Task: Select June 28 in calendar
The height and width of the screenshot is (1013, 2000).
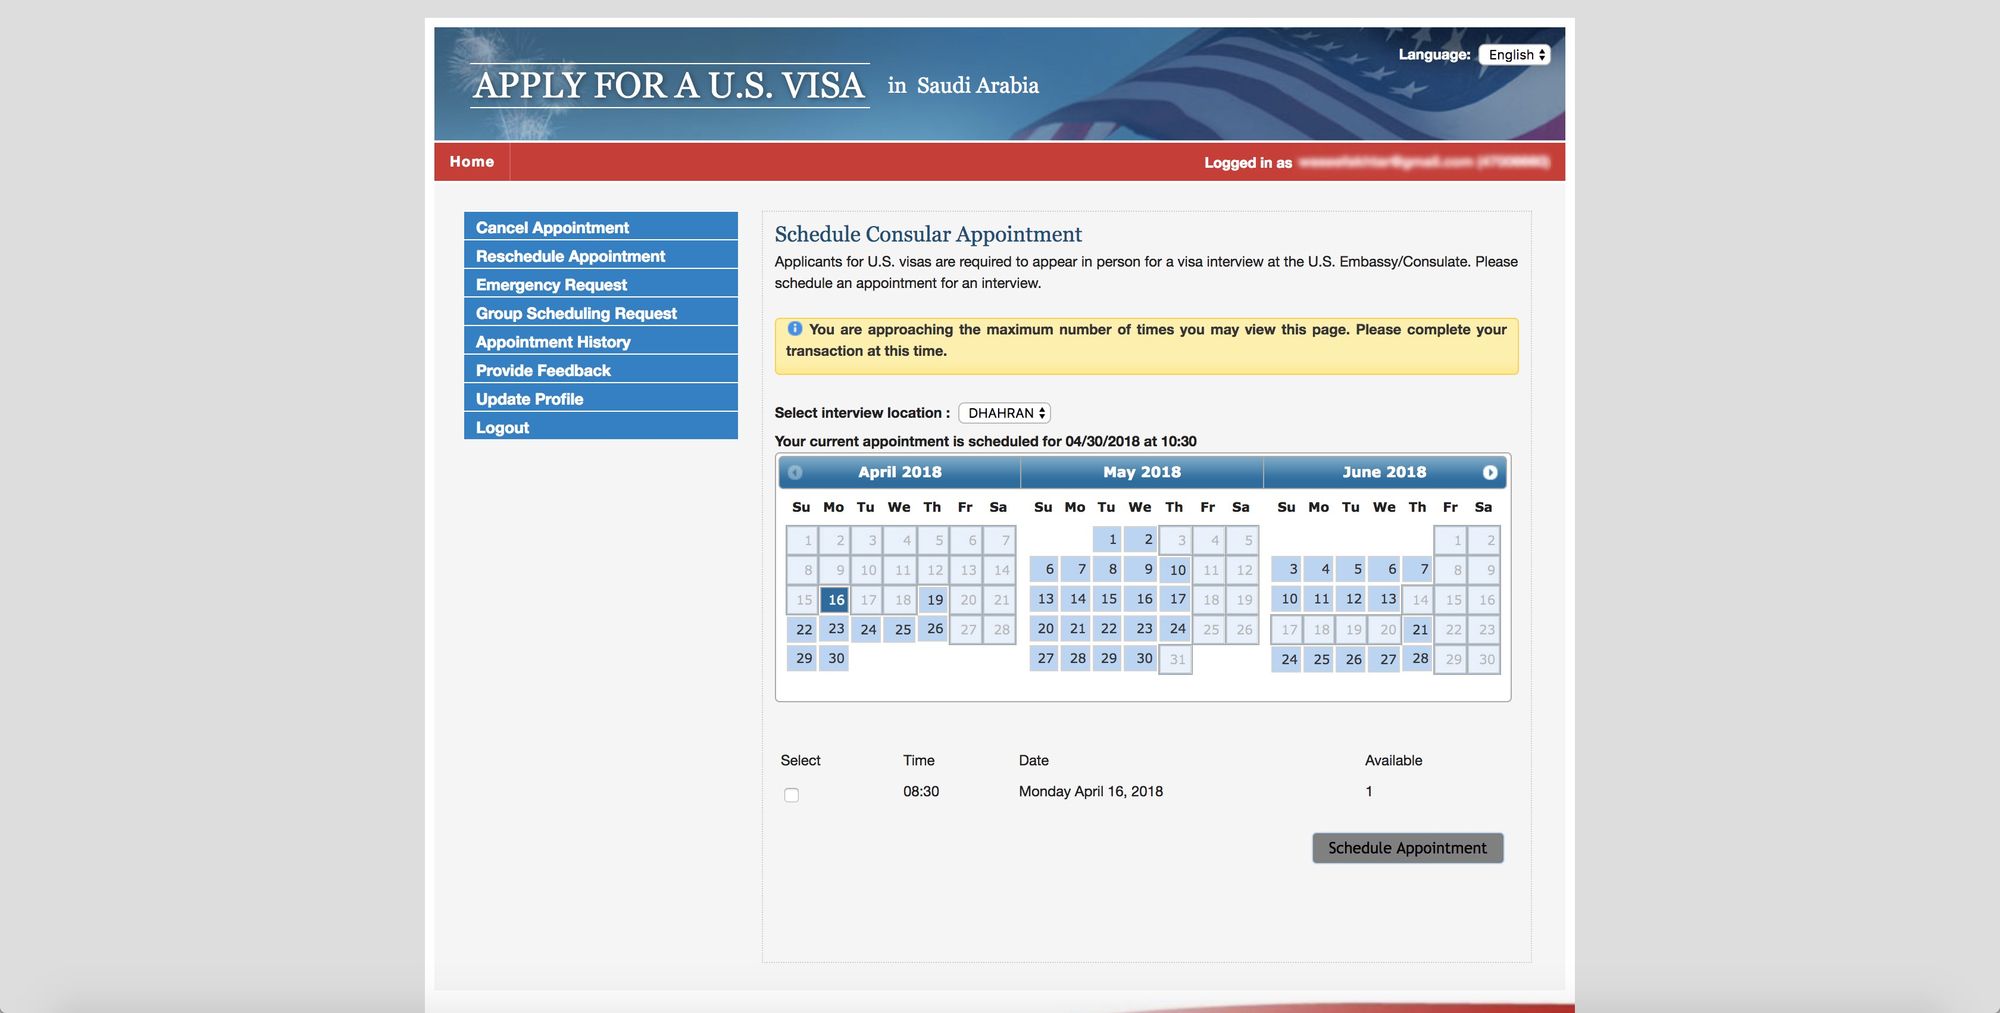Action: coord(1418,658)
